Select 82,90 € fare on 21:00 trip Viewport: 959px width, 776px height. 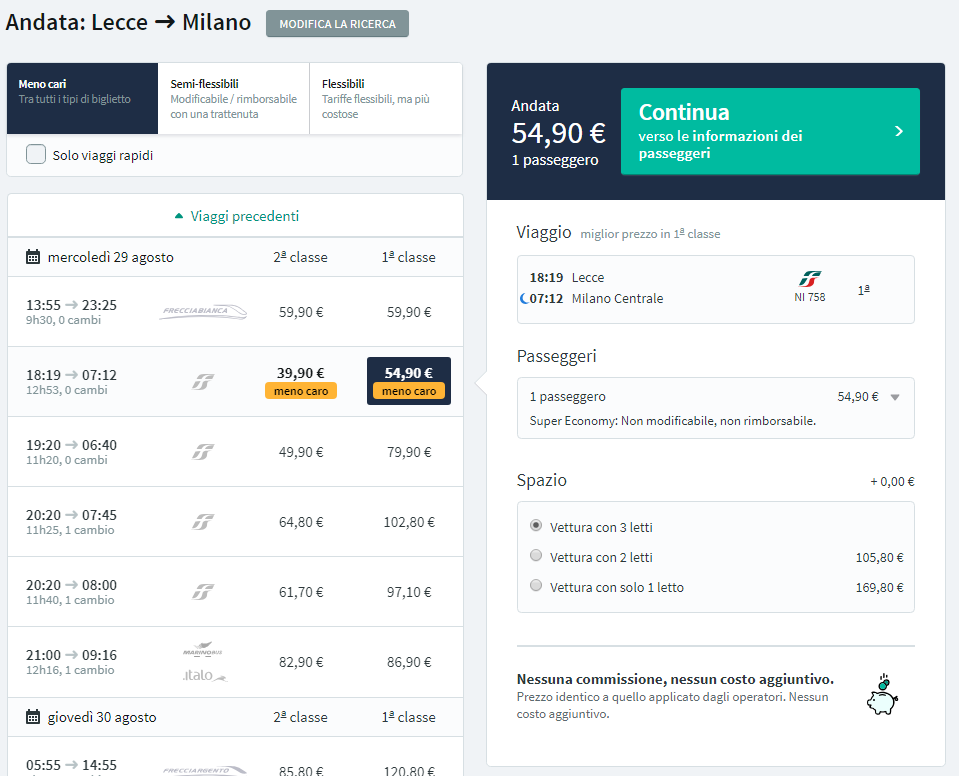point(301,662)
